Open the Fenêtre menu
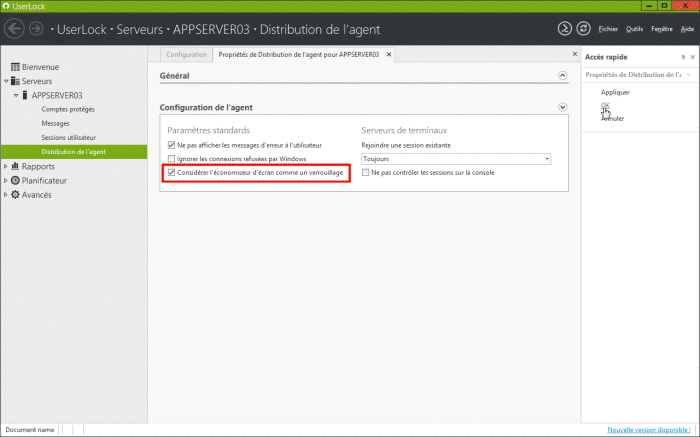The image size is (700, 437). (662, 29)
